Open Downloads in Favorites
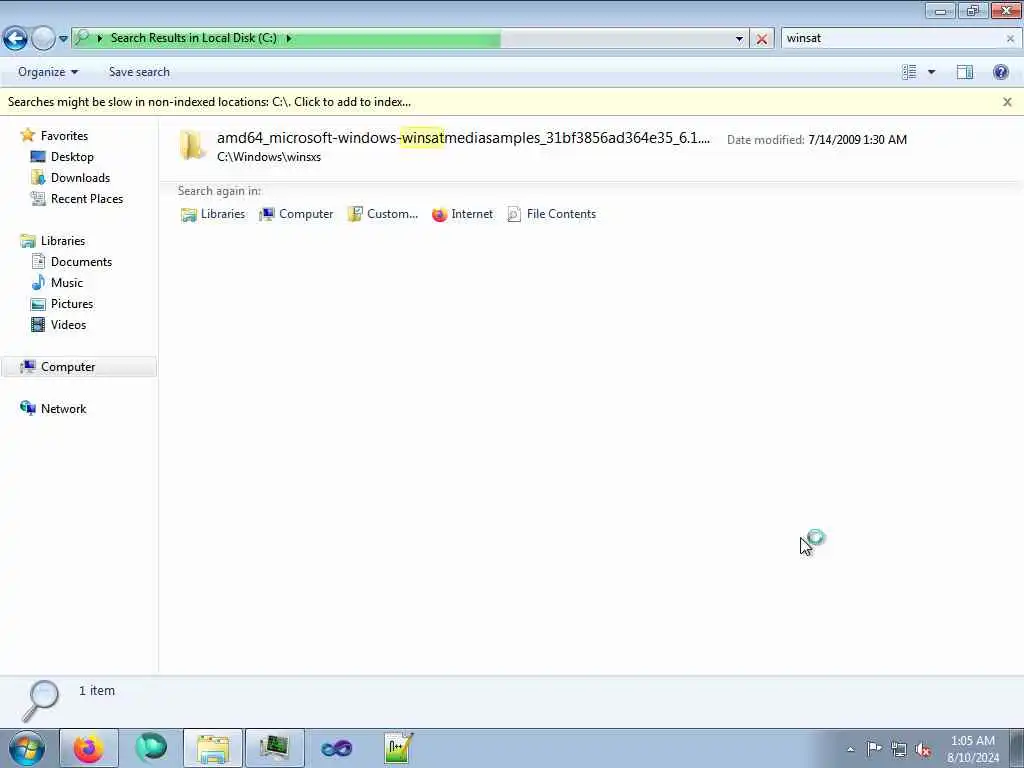The image size is (1024, 768). coord(80,178)
